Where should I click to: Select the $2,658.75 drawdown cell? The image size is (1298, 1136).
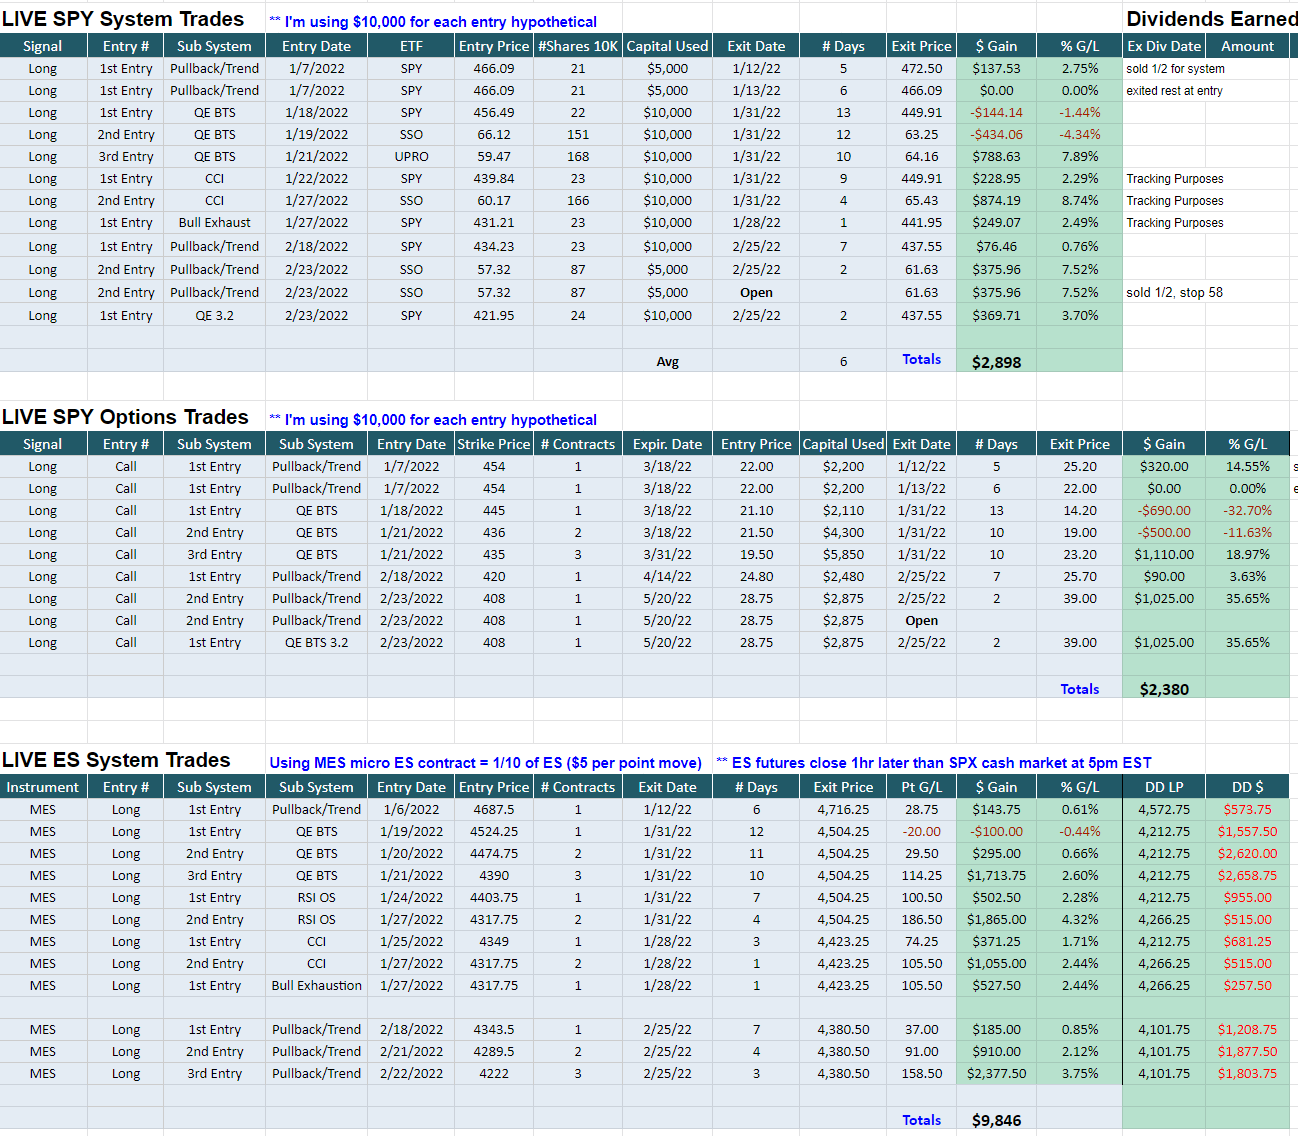1247,876
